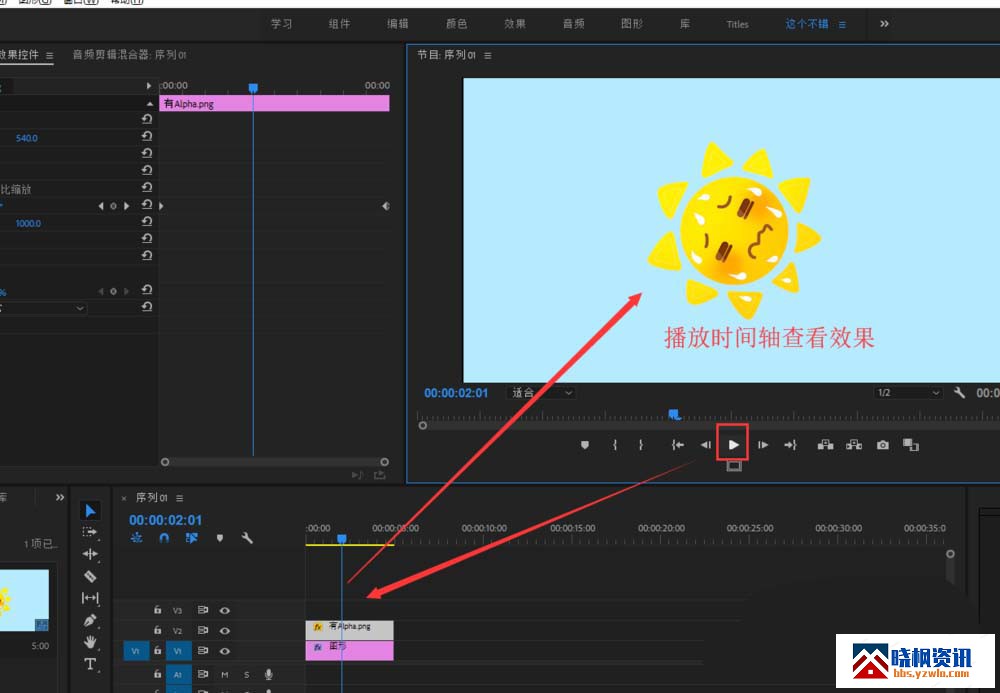The height and width of the screenshot is (693, 1000).
Task: Step forward one frame
Action: [x=763, y=445]
